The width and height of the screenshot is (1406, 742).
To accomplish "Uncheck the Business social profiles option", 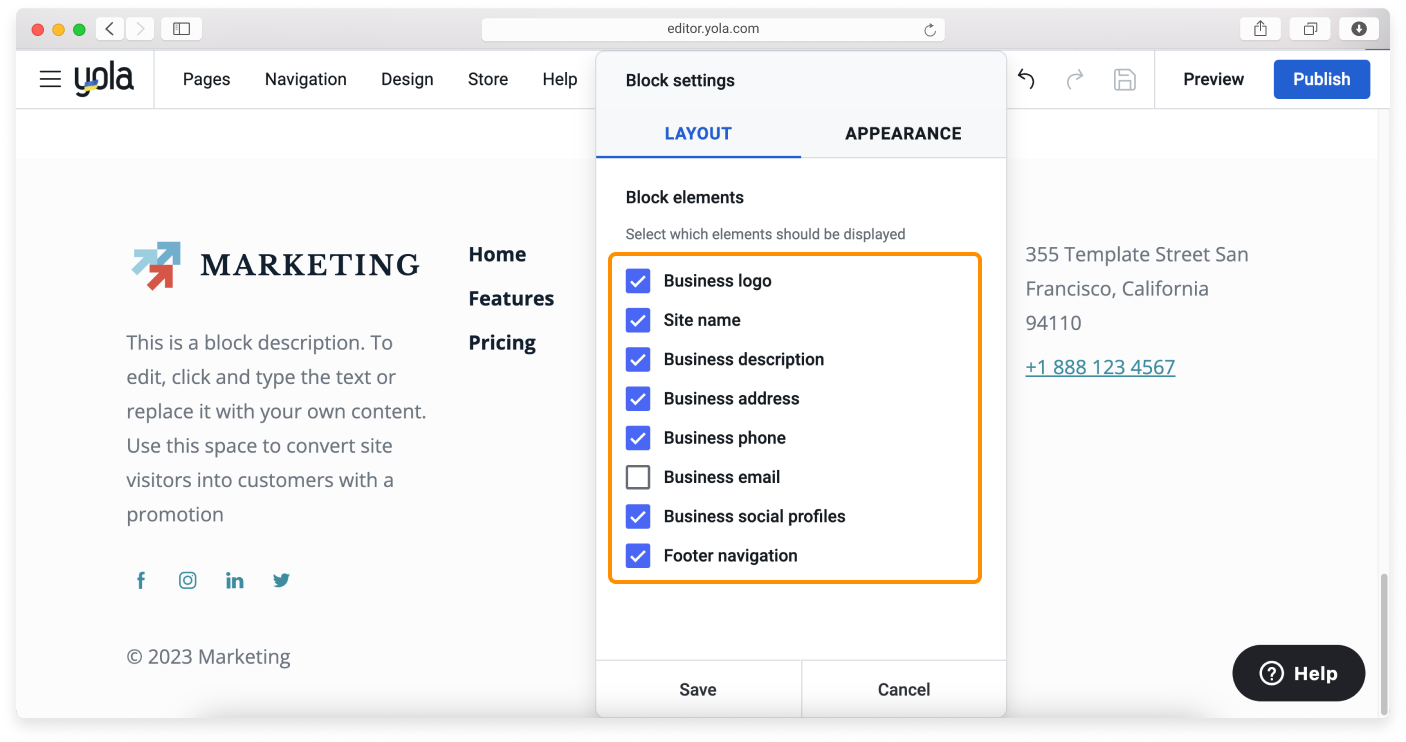I will click(638, 516).
